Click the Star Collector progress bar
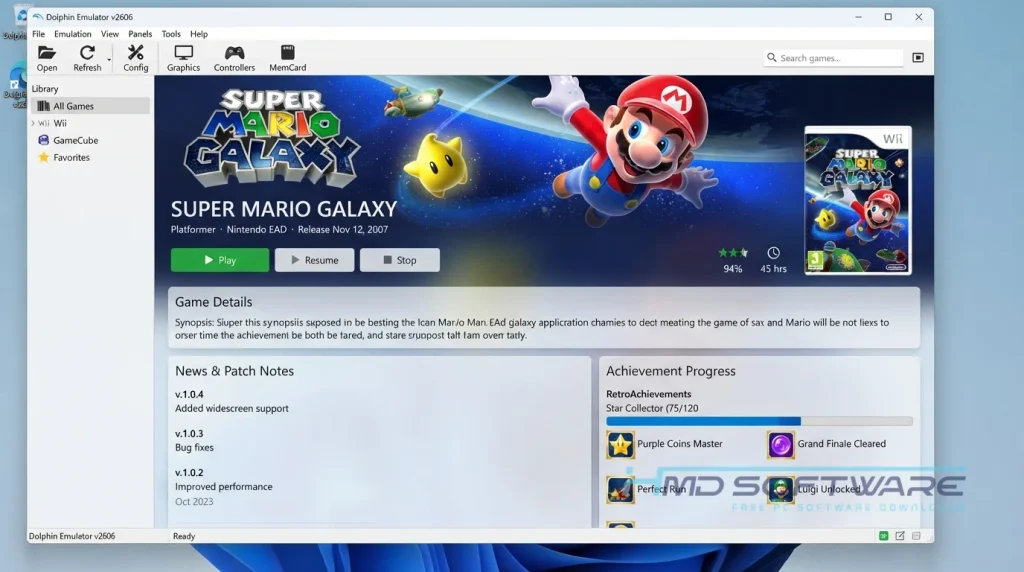Image resolution: width=1024 pixels, height=572 pixels. click(x=759, y=421)
